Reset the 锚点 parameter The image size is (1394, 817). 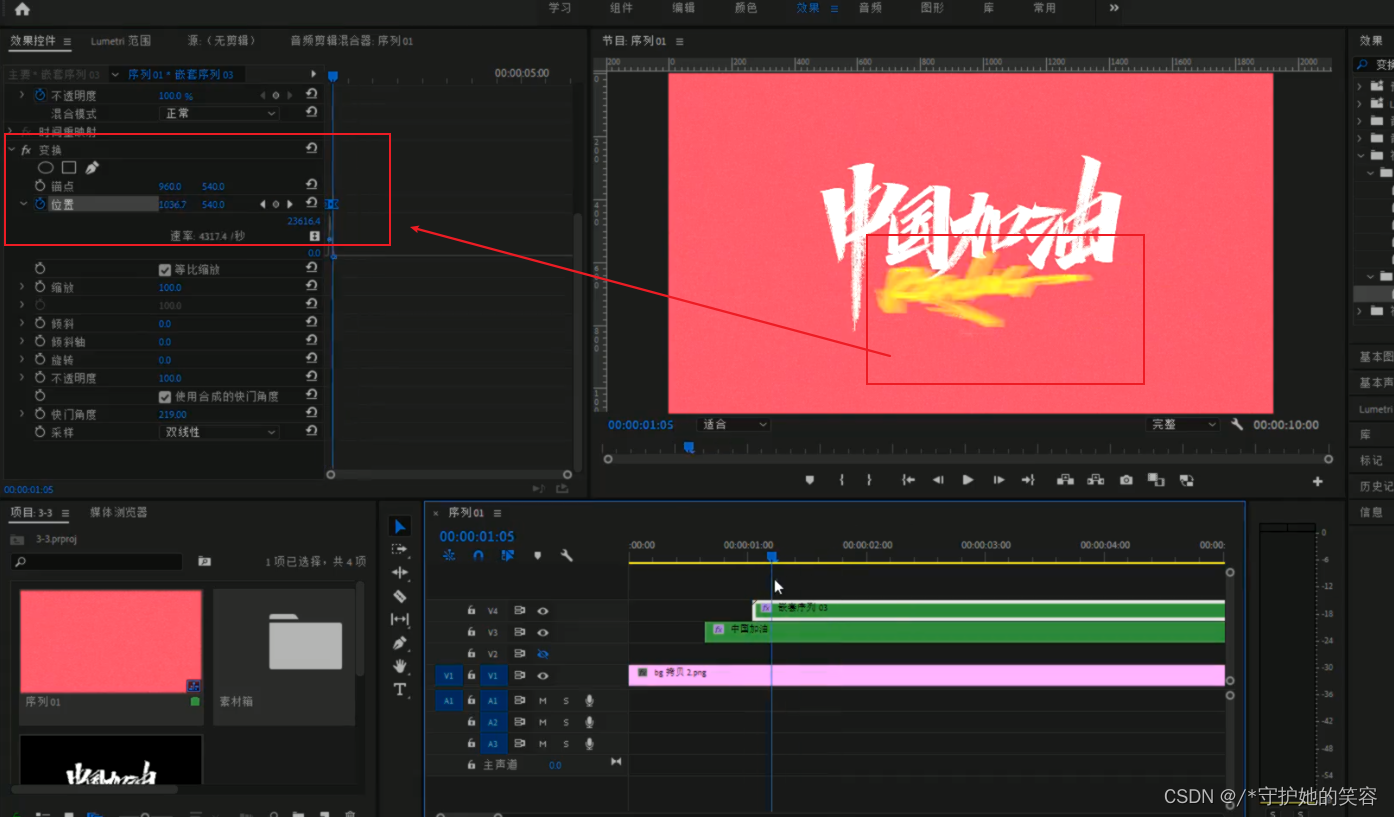312,185
